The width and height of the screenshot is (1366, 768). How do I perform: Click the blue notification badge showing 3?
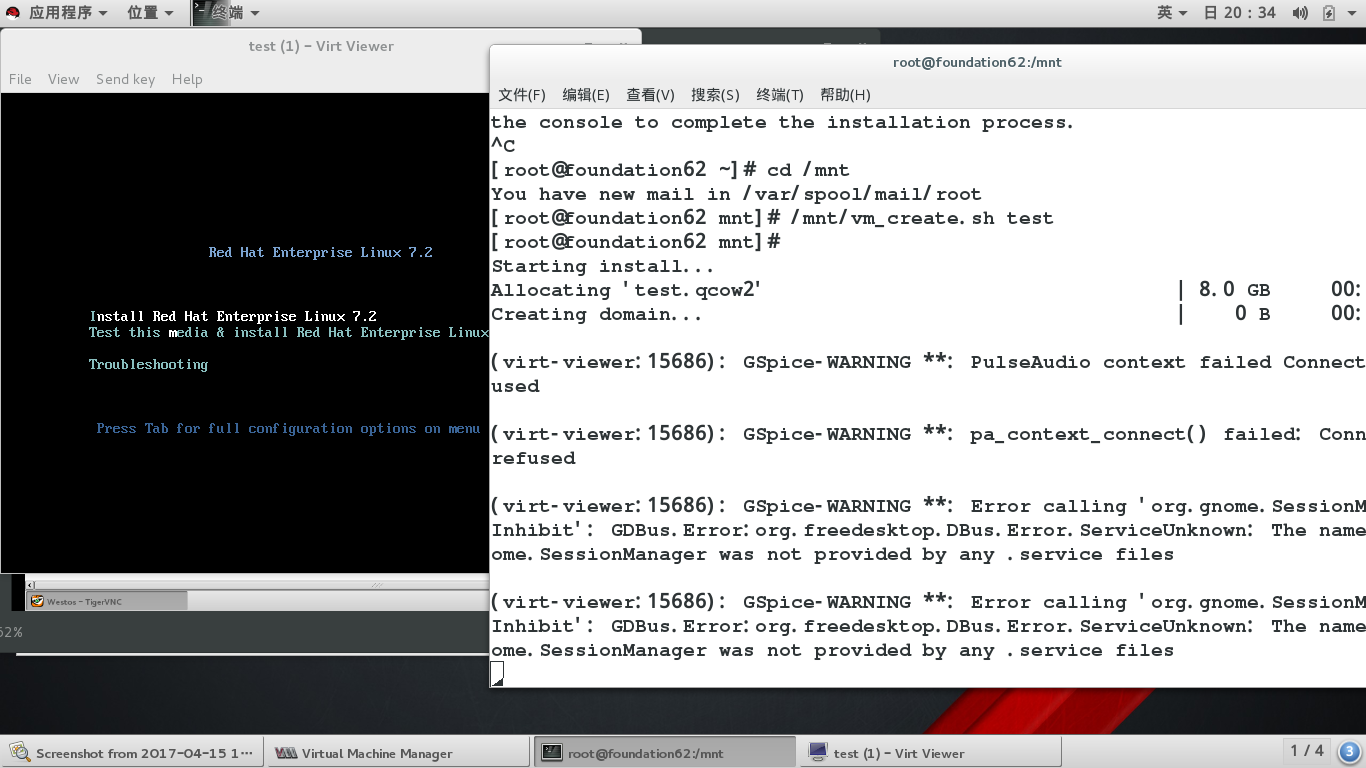1349,752
